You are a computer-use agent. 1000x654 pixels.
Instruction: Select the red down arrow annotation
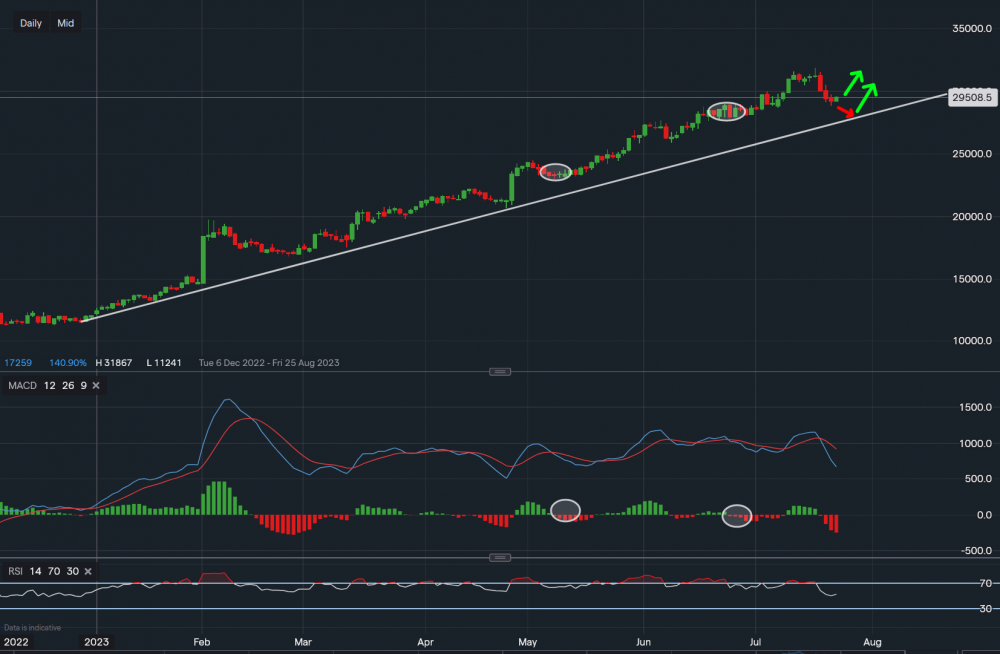(x=845, y=110)
